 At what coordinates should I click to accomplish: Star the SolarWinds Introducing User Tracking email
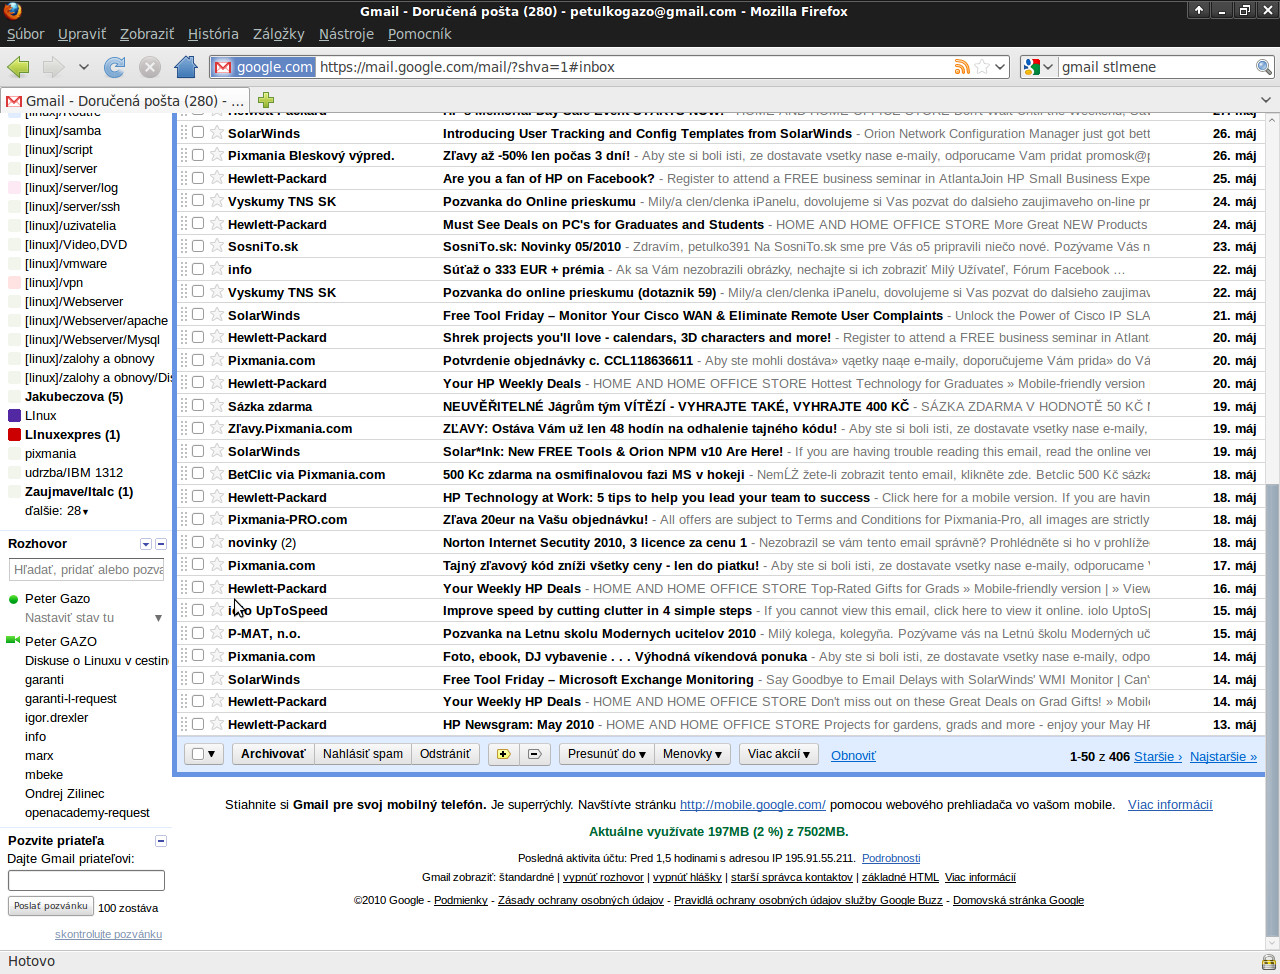pos(217,132)
